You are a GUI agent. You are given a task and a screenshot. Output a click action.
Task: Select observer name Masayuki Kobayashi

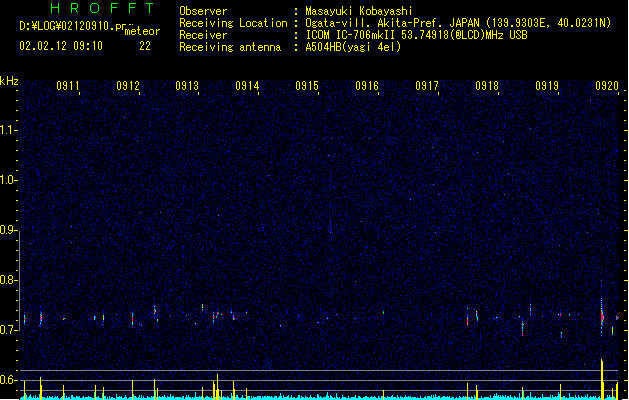coord(359,11)
